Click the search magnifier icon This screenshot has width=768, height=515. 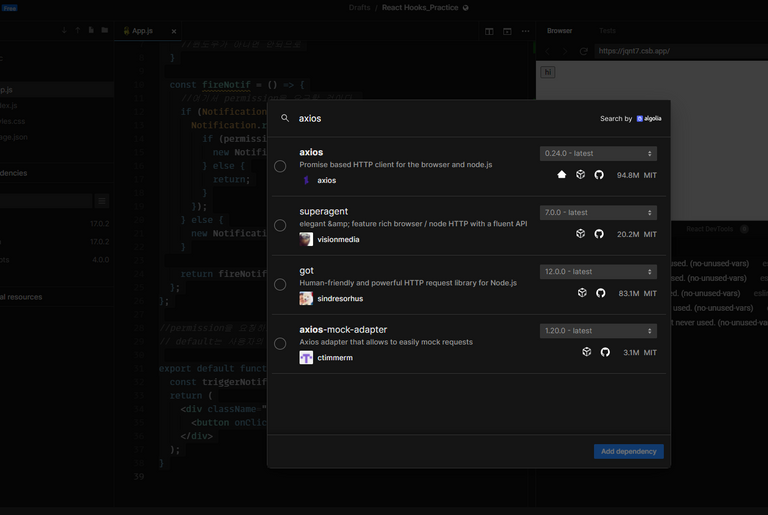[x=285, y=118]
